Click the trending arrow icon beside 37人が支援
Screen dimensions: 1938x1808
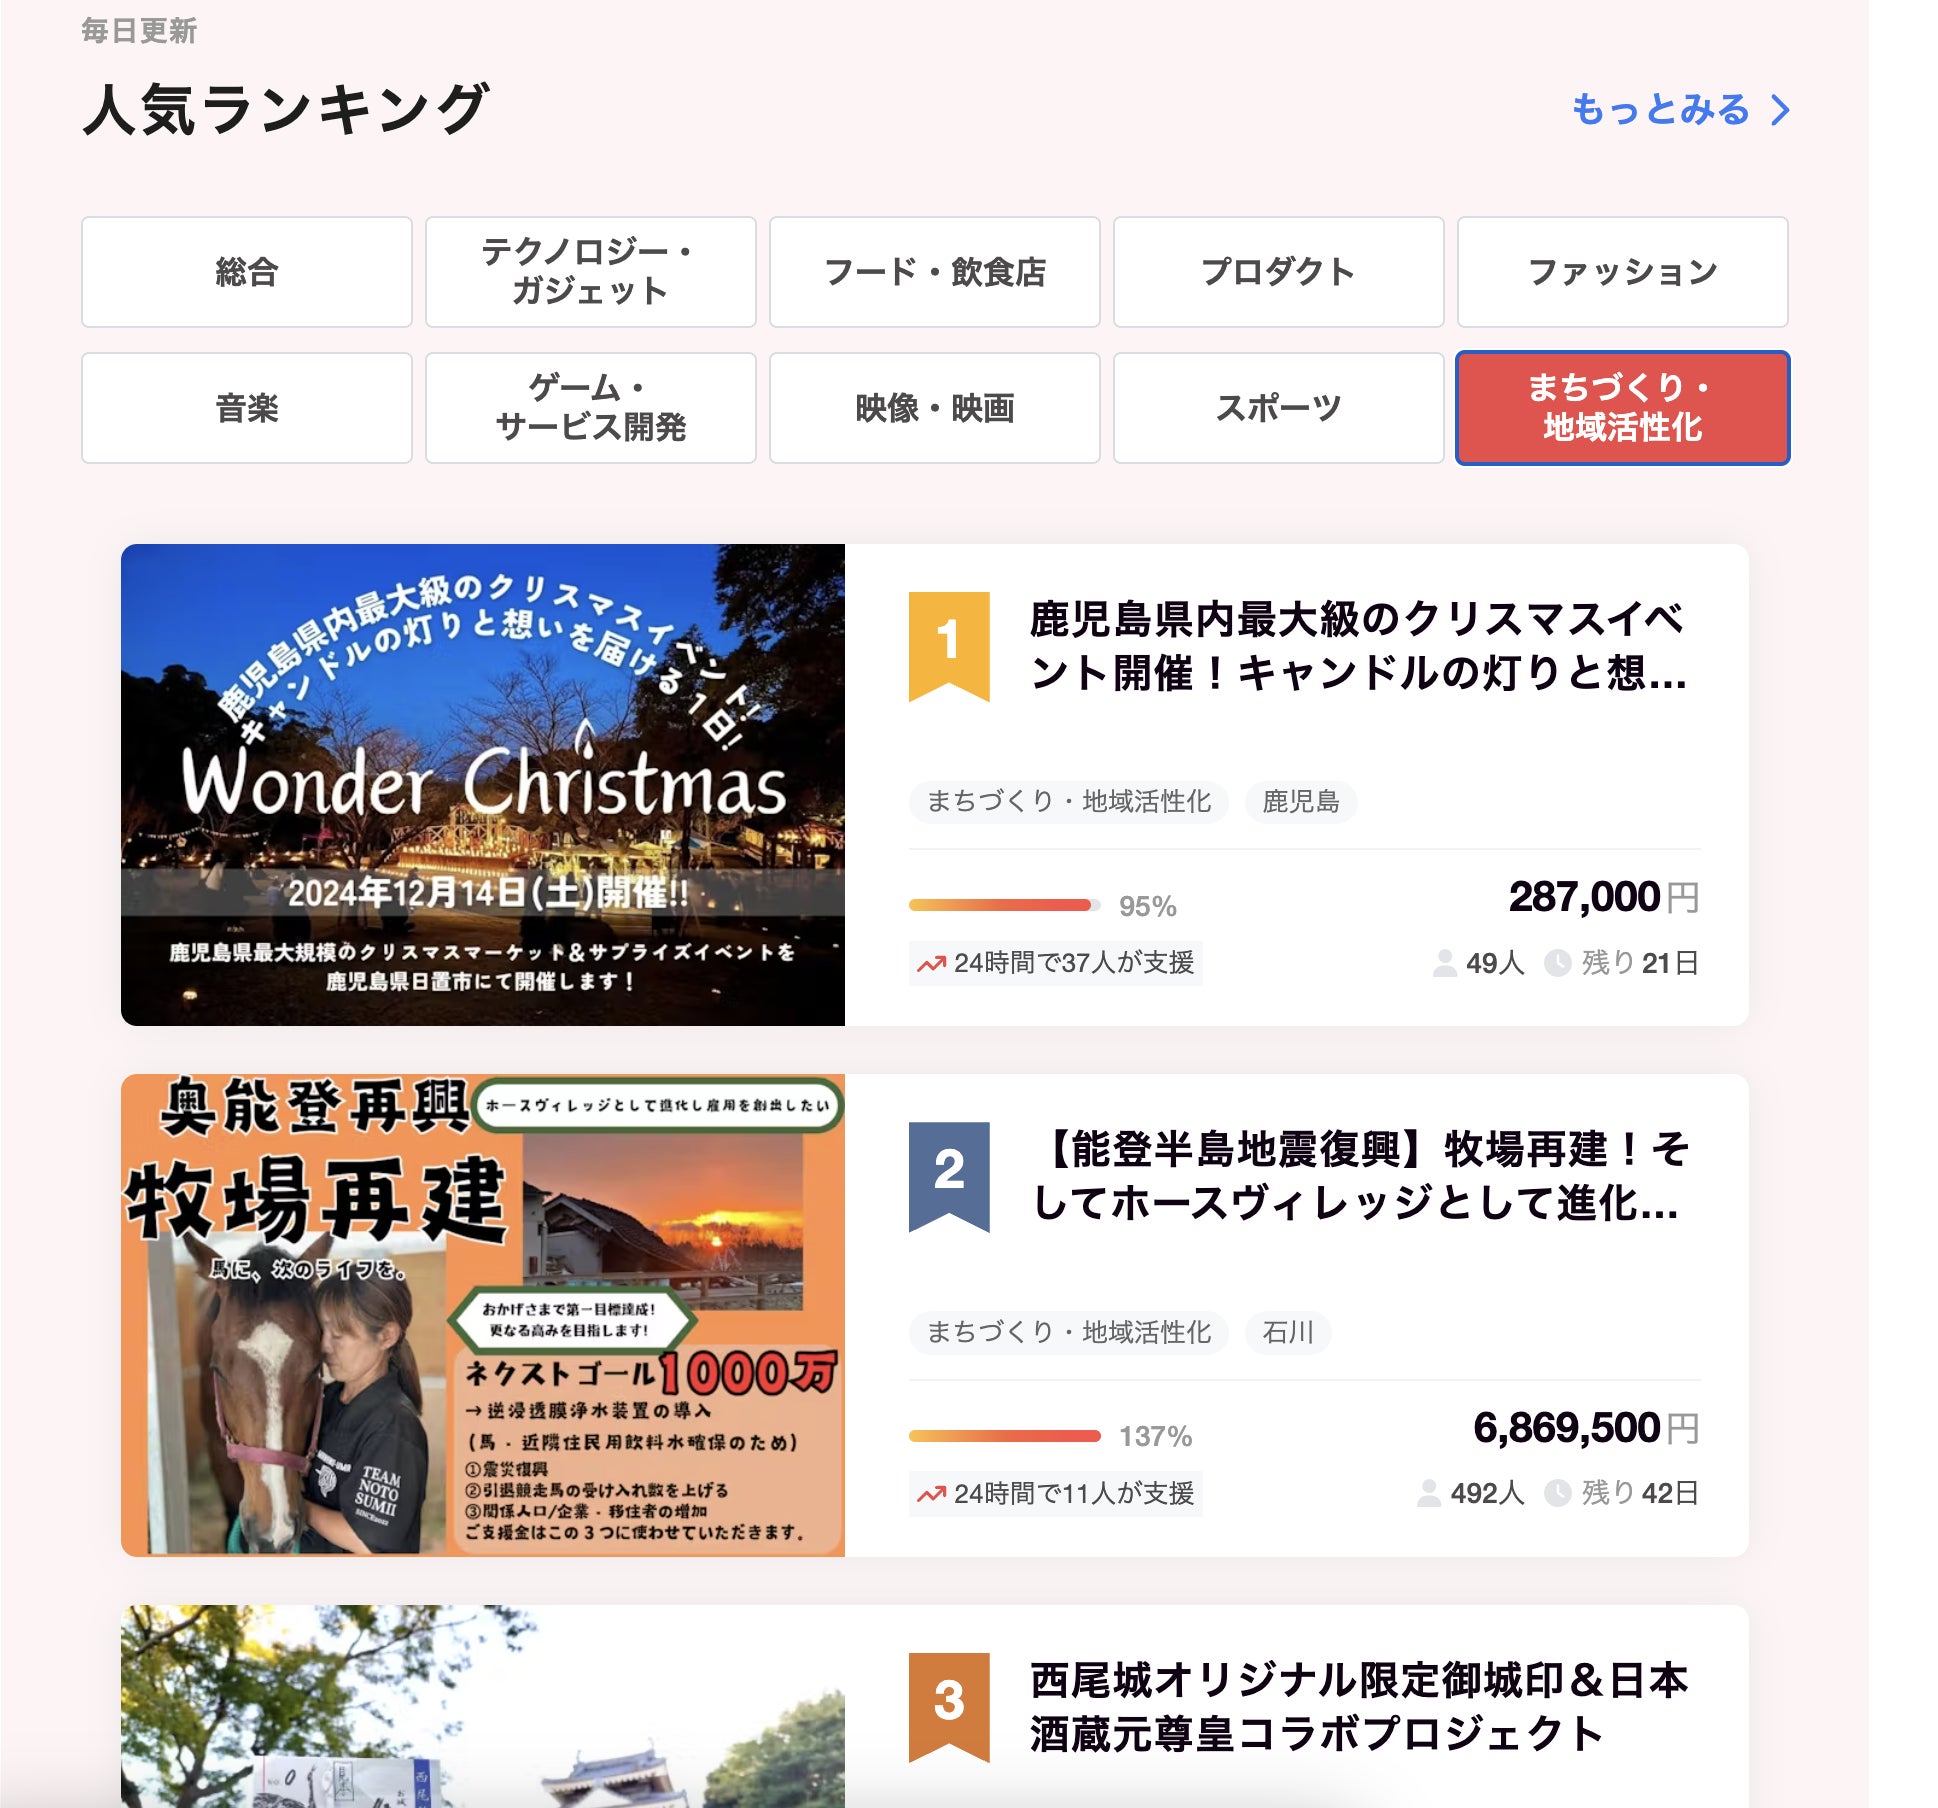(x=931, y=964)
